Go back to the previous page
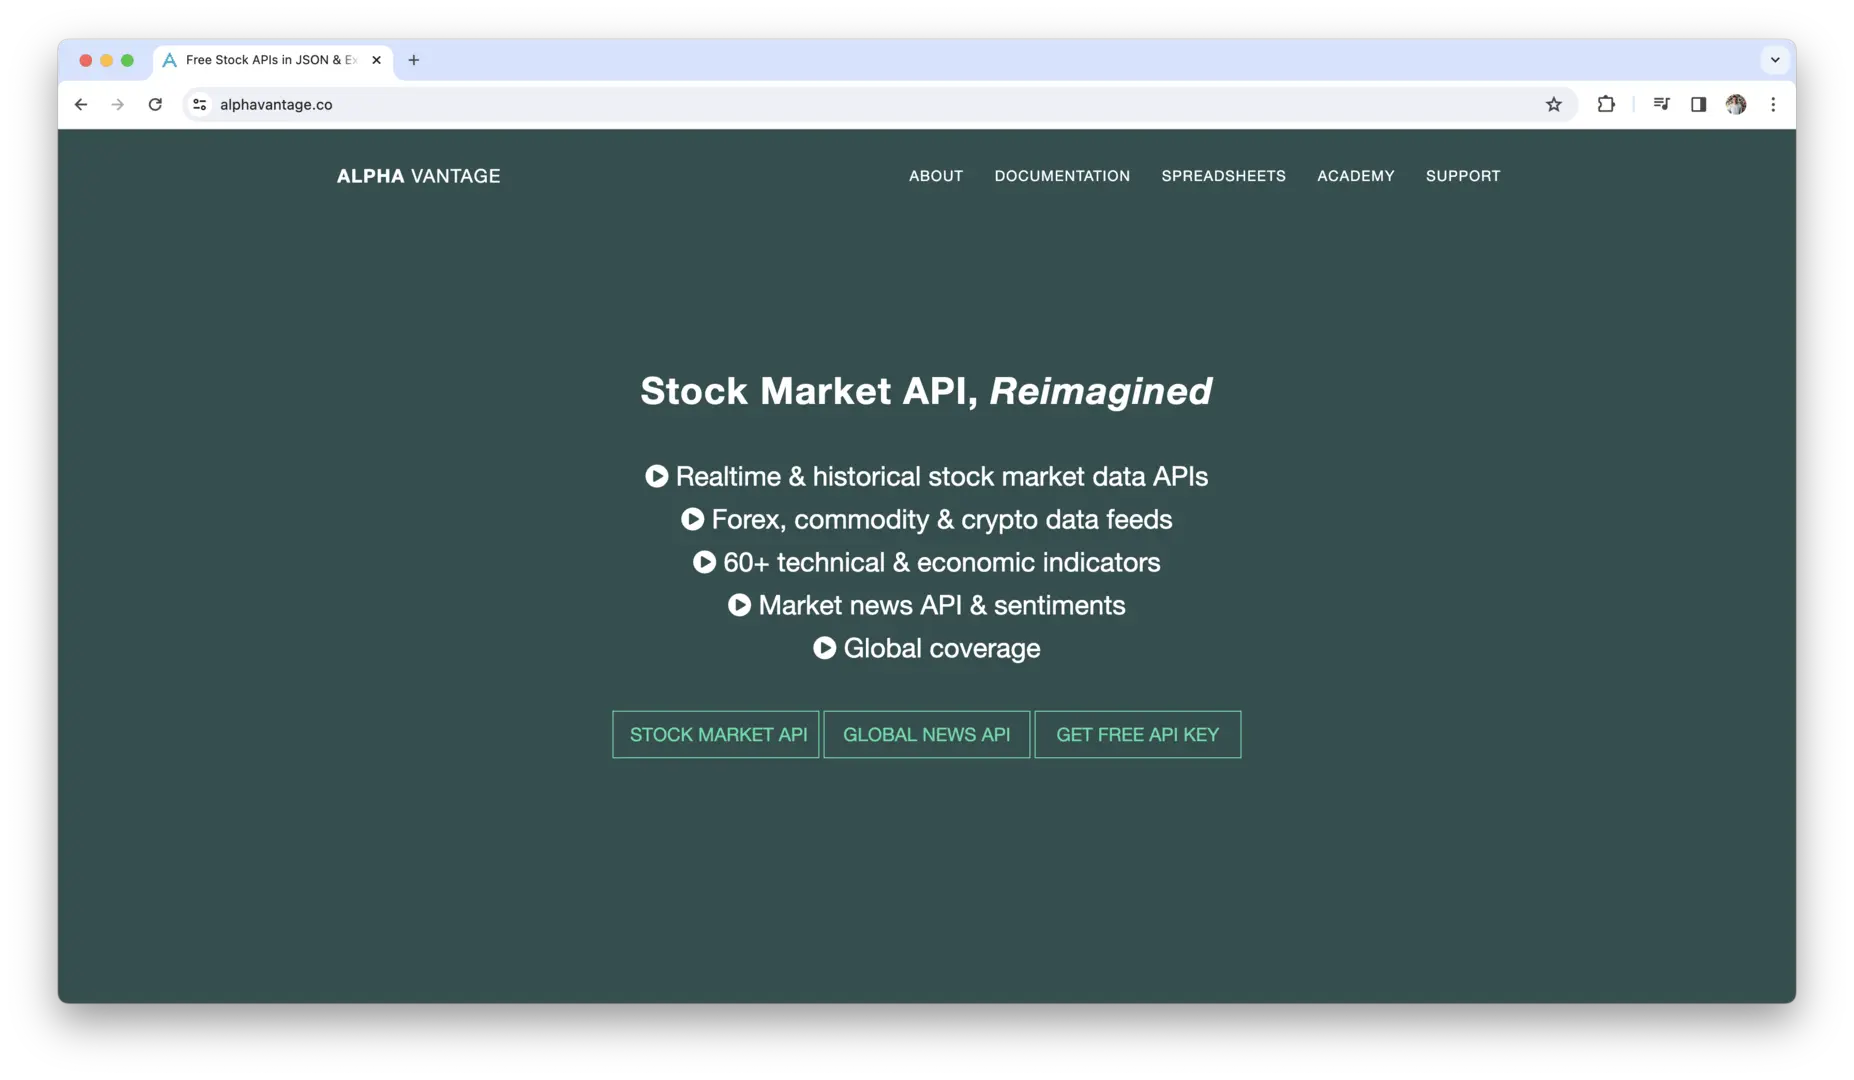Viewport: 1854px width, 1080px height. (x=81, y=104)
